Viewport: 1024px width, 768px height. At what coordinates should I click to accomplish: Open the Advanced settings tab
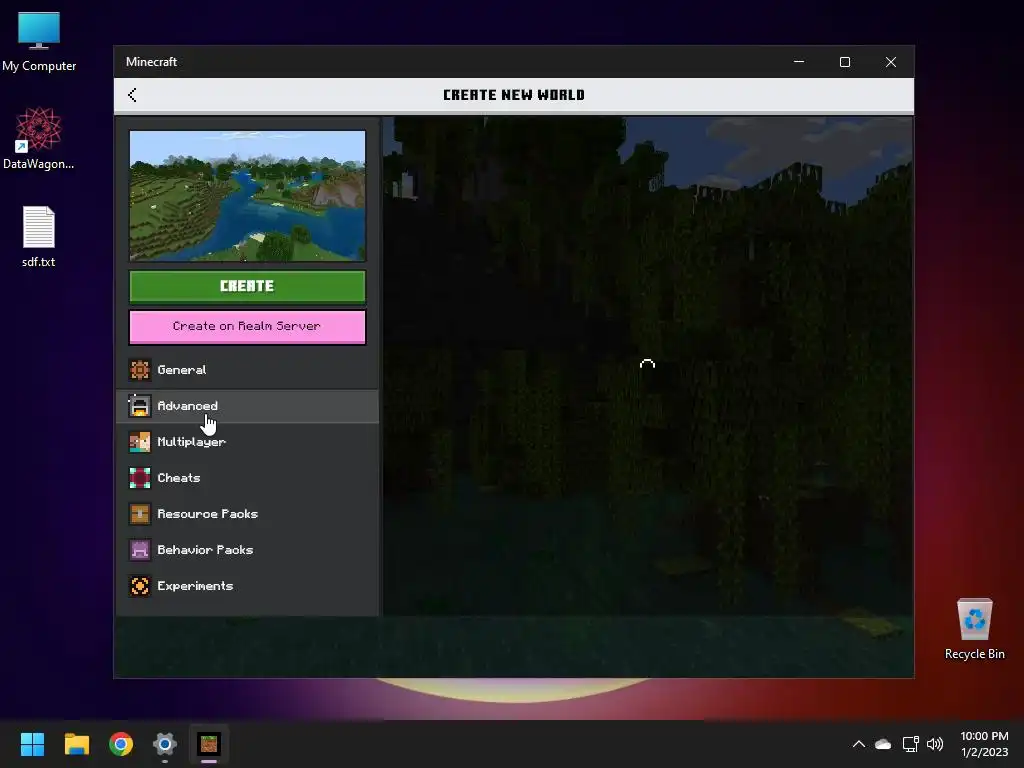click(248, 406)
